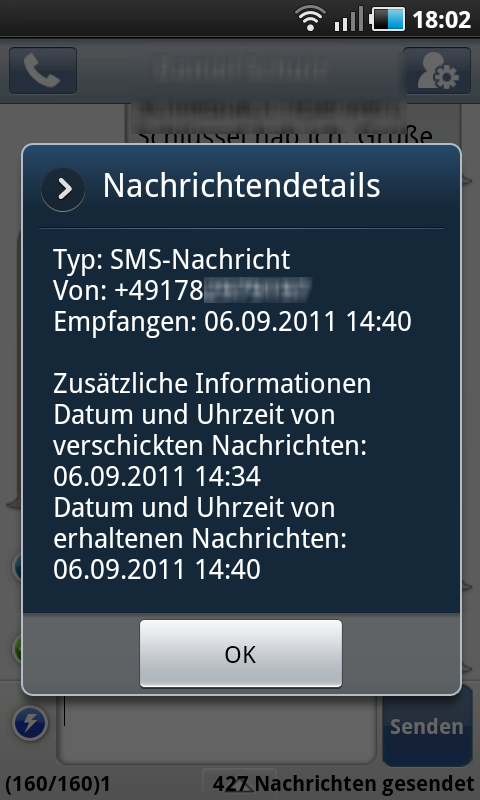This screenshot has width=480, height=800.
Task: Tap the Zusätzliche Informationen heading
Action: tap(212, 384)
